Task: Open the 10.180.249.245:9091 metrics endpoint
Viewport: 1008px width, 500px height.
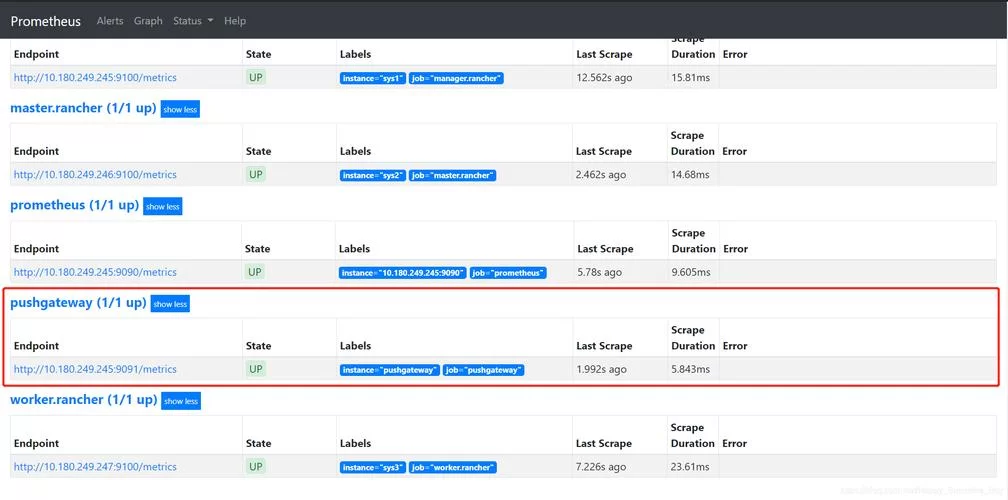Action: click(x=95, y=370)
